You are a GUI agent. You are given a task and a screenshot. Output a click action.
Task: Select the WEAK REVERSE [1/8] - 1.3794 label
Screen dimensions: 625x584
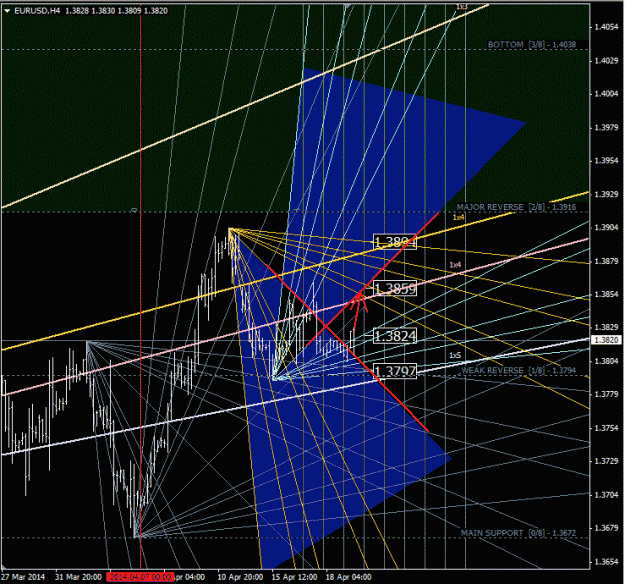[x=519, y=370]
